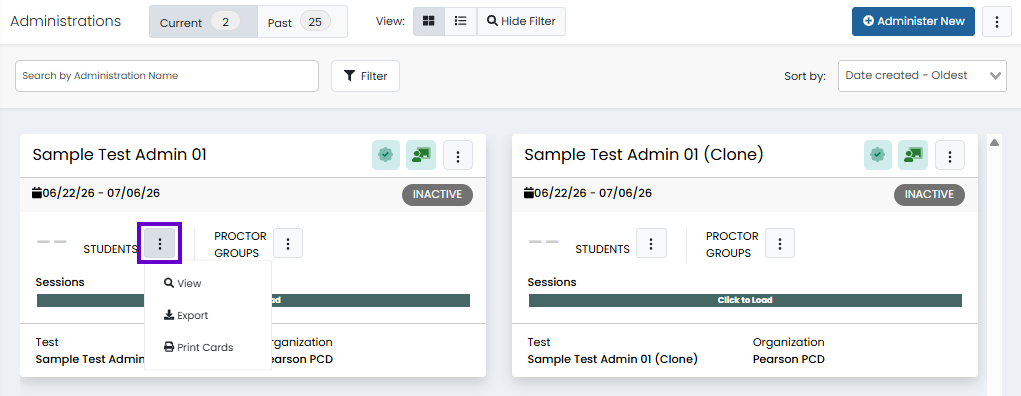Click the verified badge icon on Sample Test Admin 01 (Clone)
The width and height of the screenshot is (1021, 396).
[x=878, y=155]
